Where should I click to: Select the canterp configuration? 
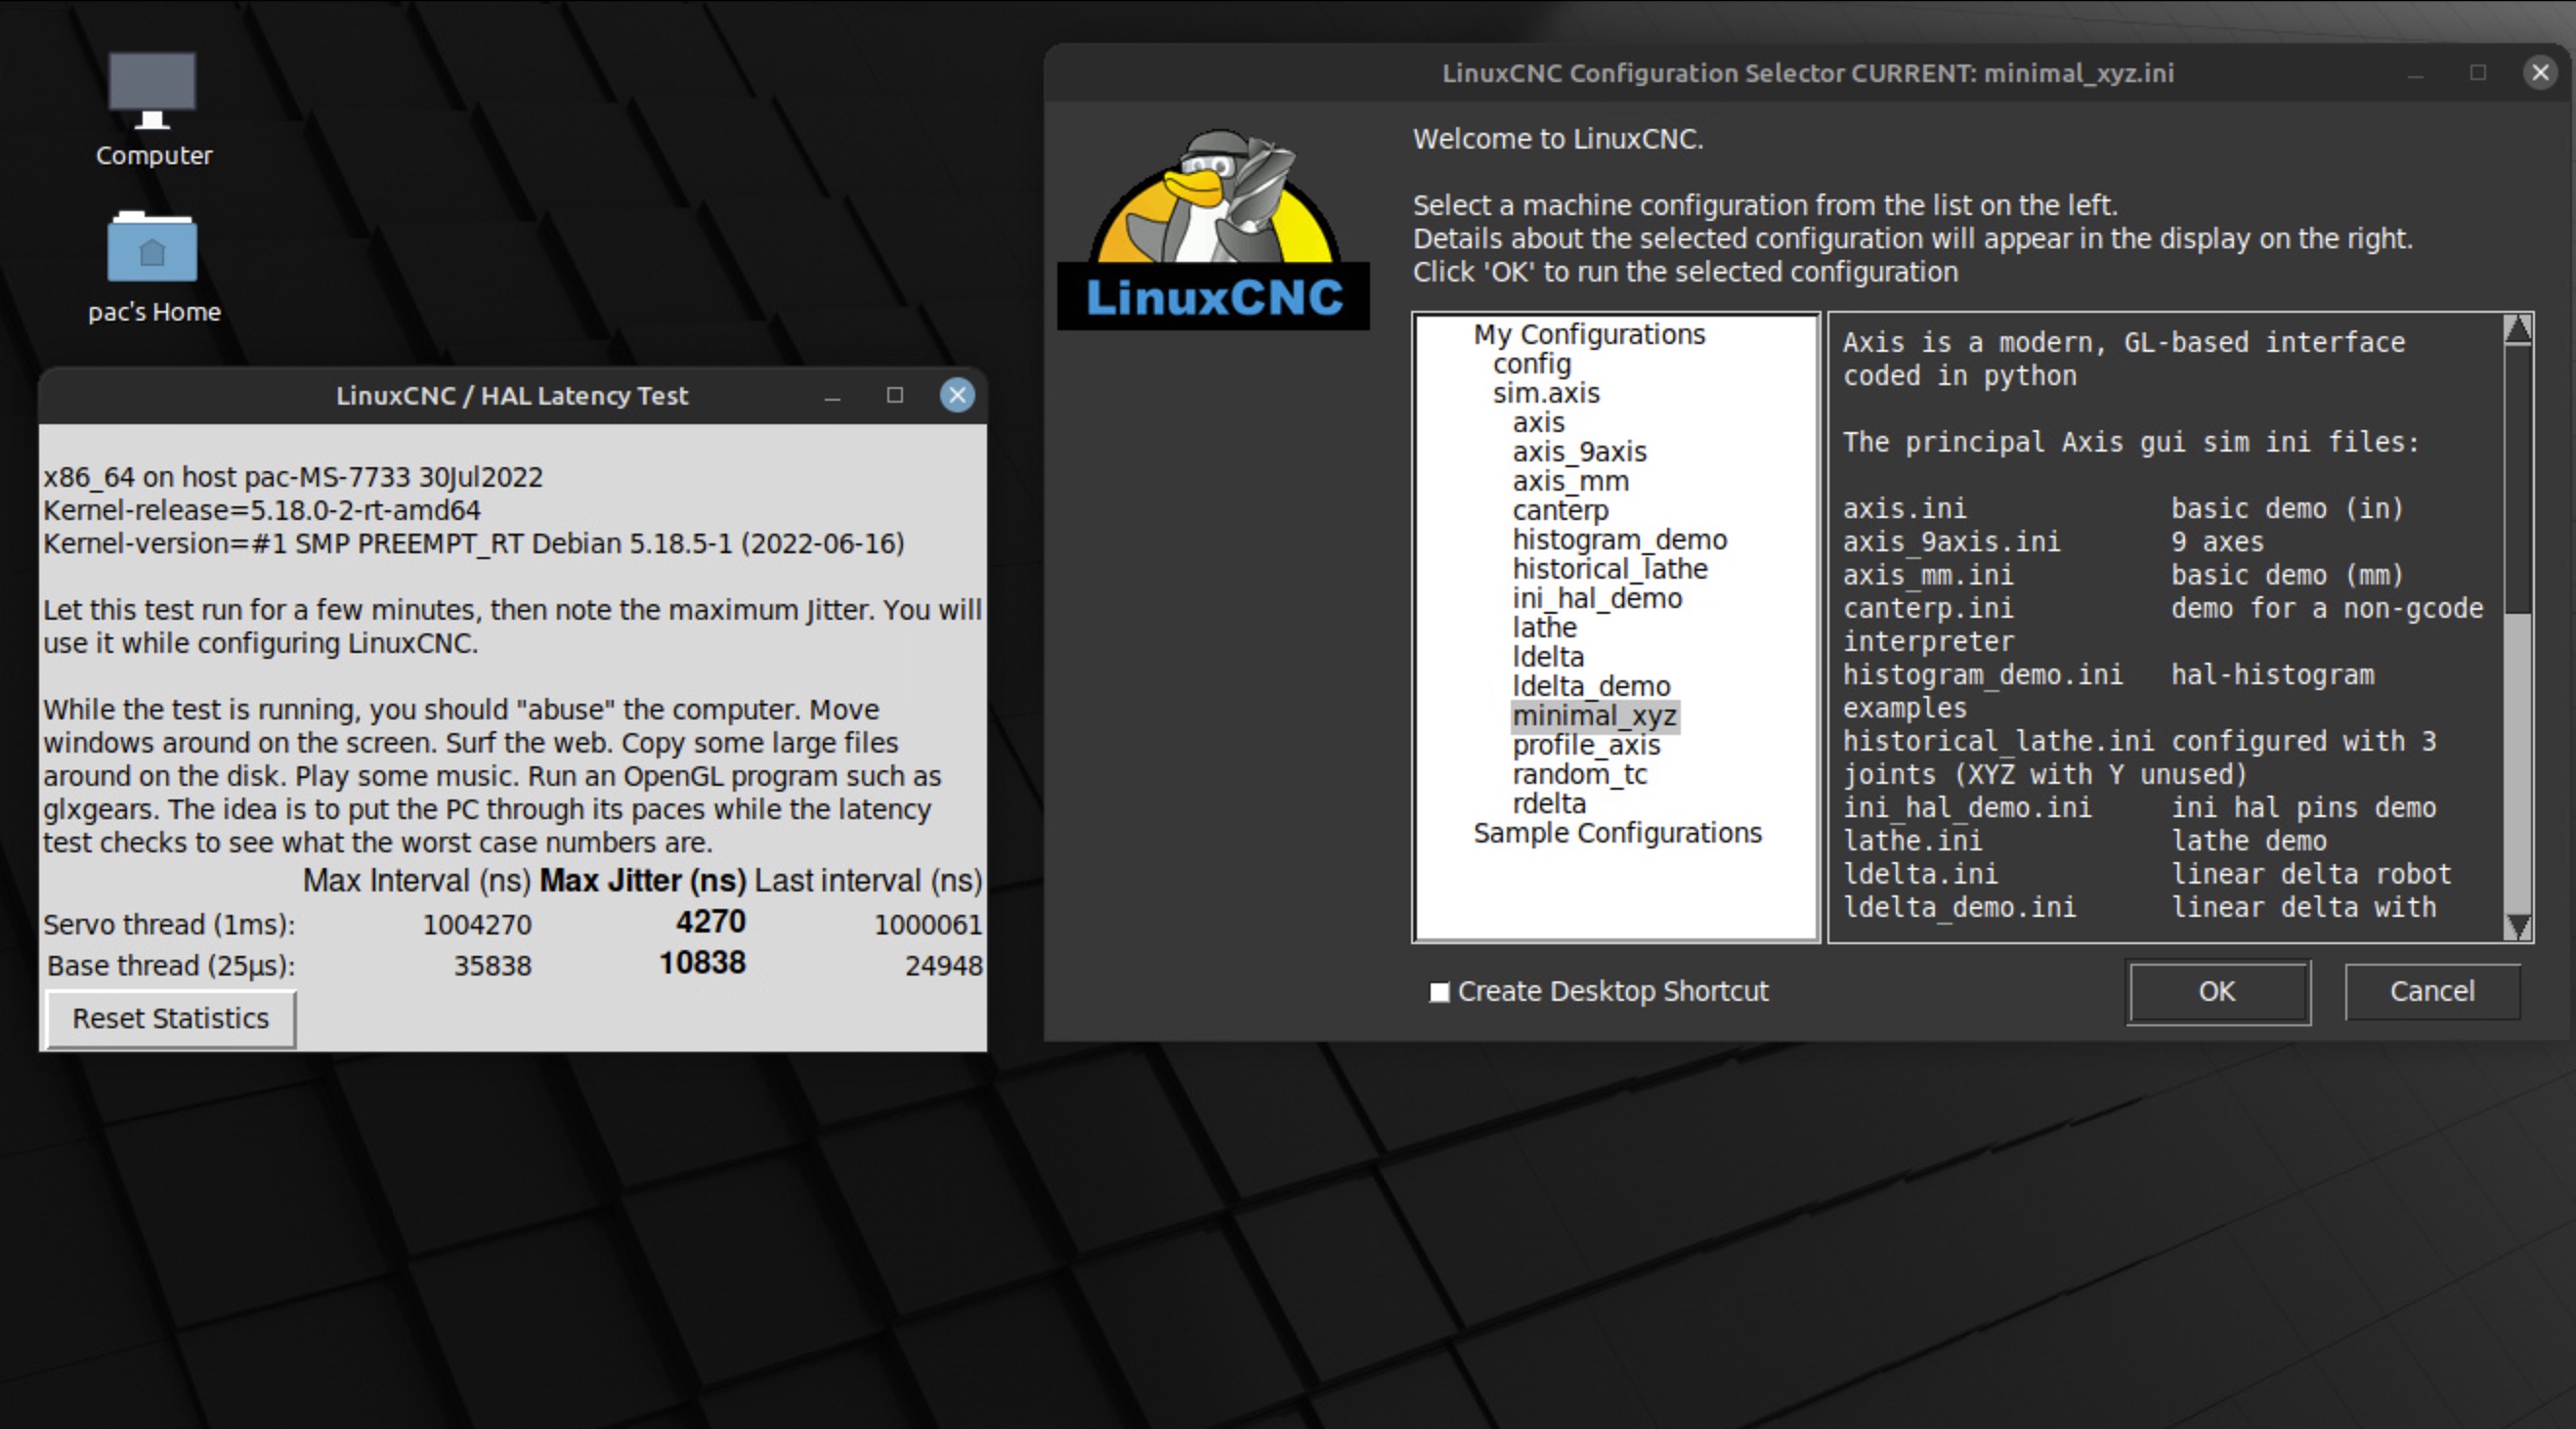[x=1560, y=510]
